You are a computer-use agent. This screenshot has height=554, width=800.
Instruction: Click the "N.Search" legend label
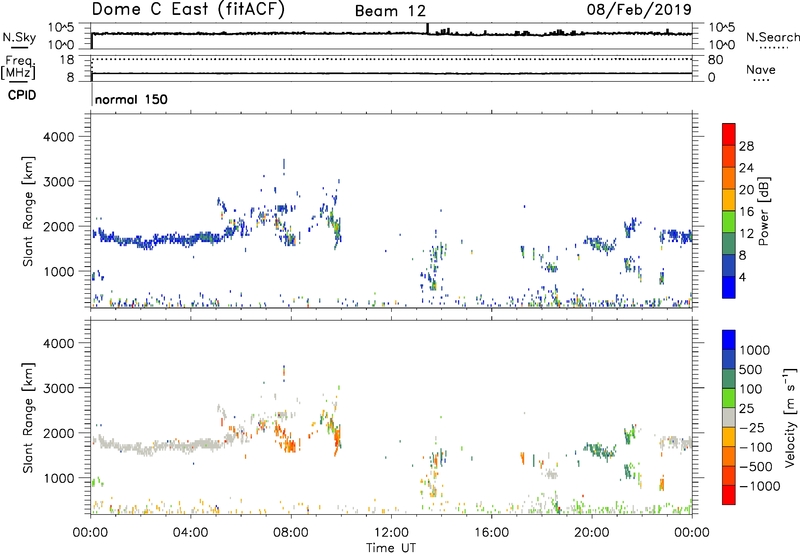(772, 37)
